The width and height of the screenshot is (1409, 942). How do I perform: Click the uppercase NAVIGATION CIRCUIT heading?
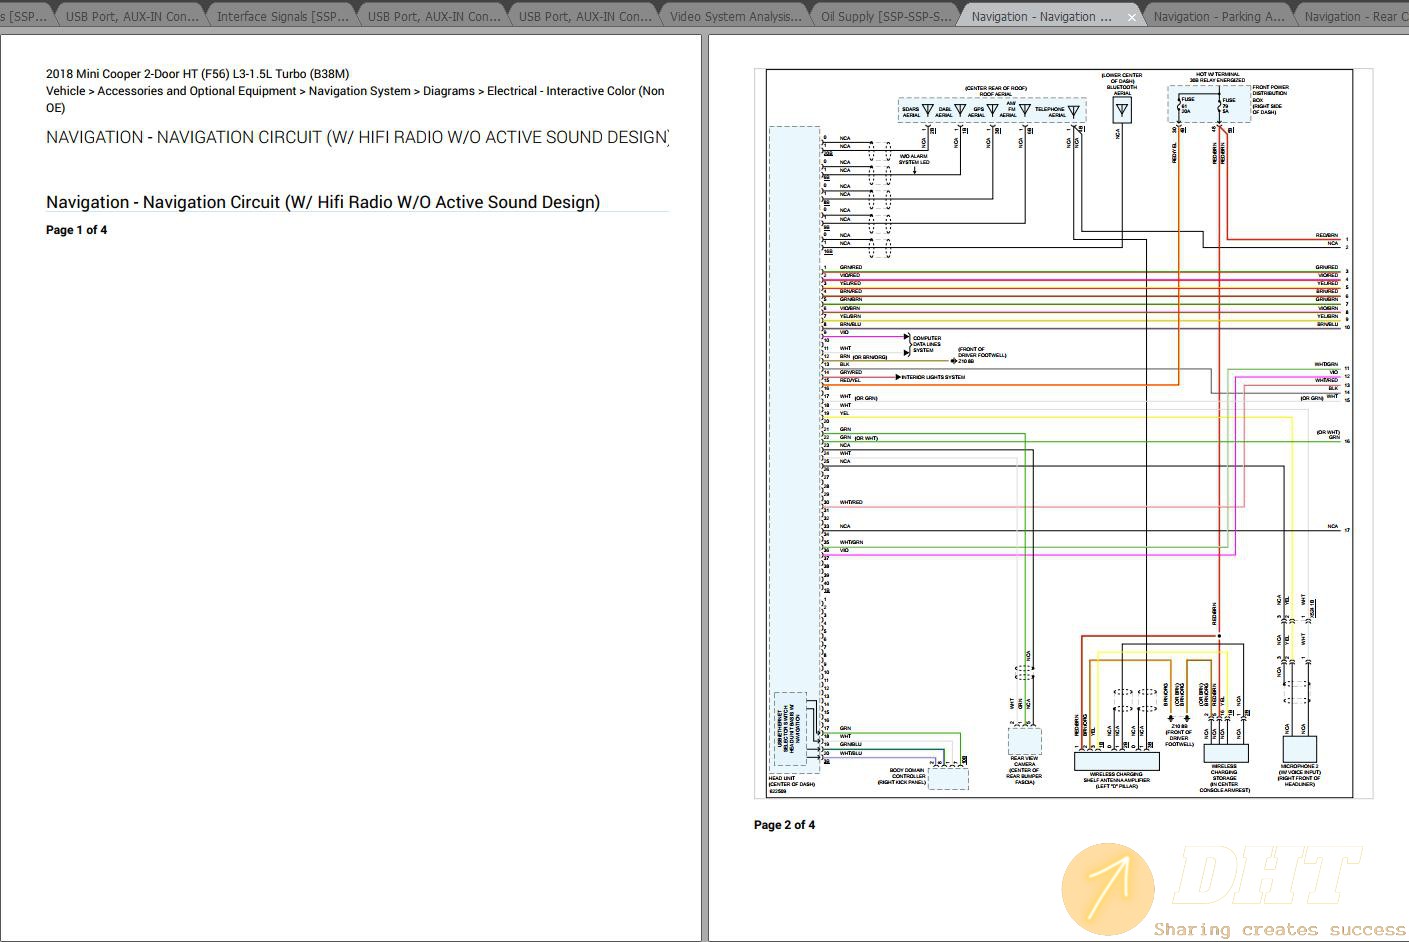[357, 137]
